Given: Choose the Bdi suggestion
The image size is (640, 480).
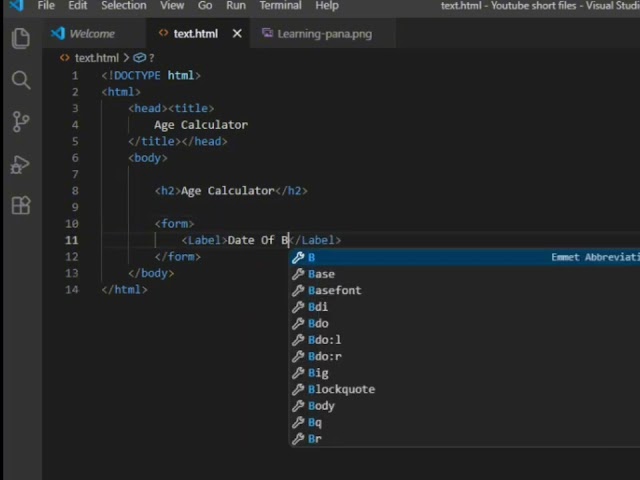Looking at the screenshot, I should point(464,307).
